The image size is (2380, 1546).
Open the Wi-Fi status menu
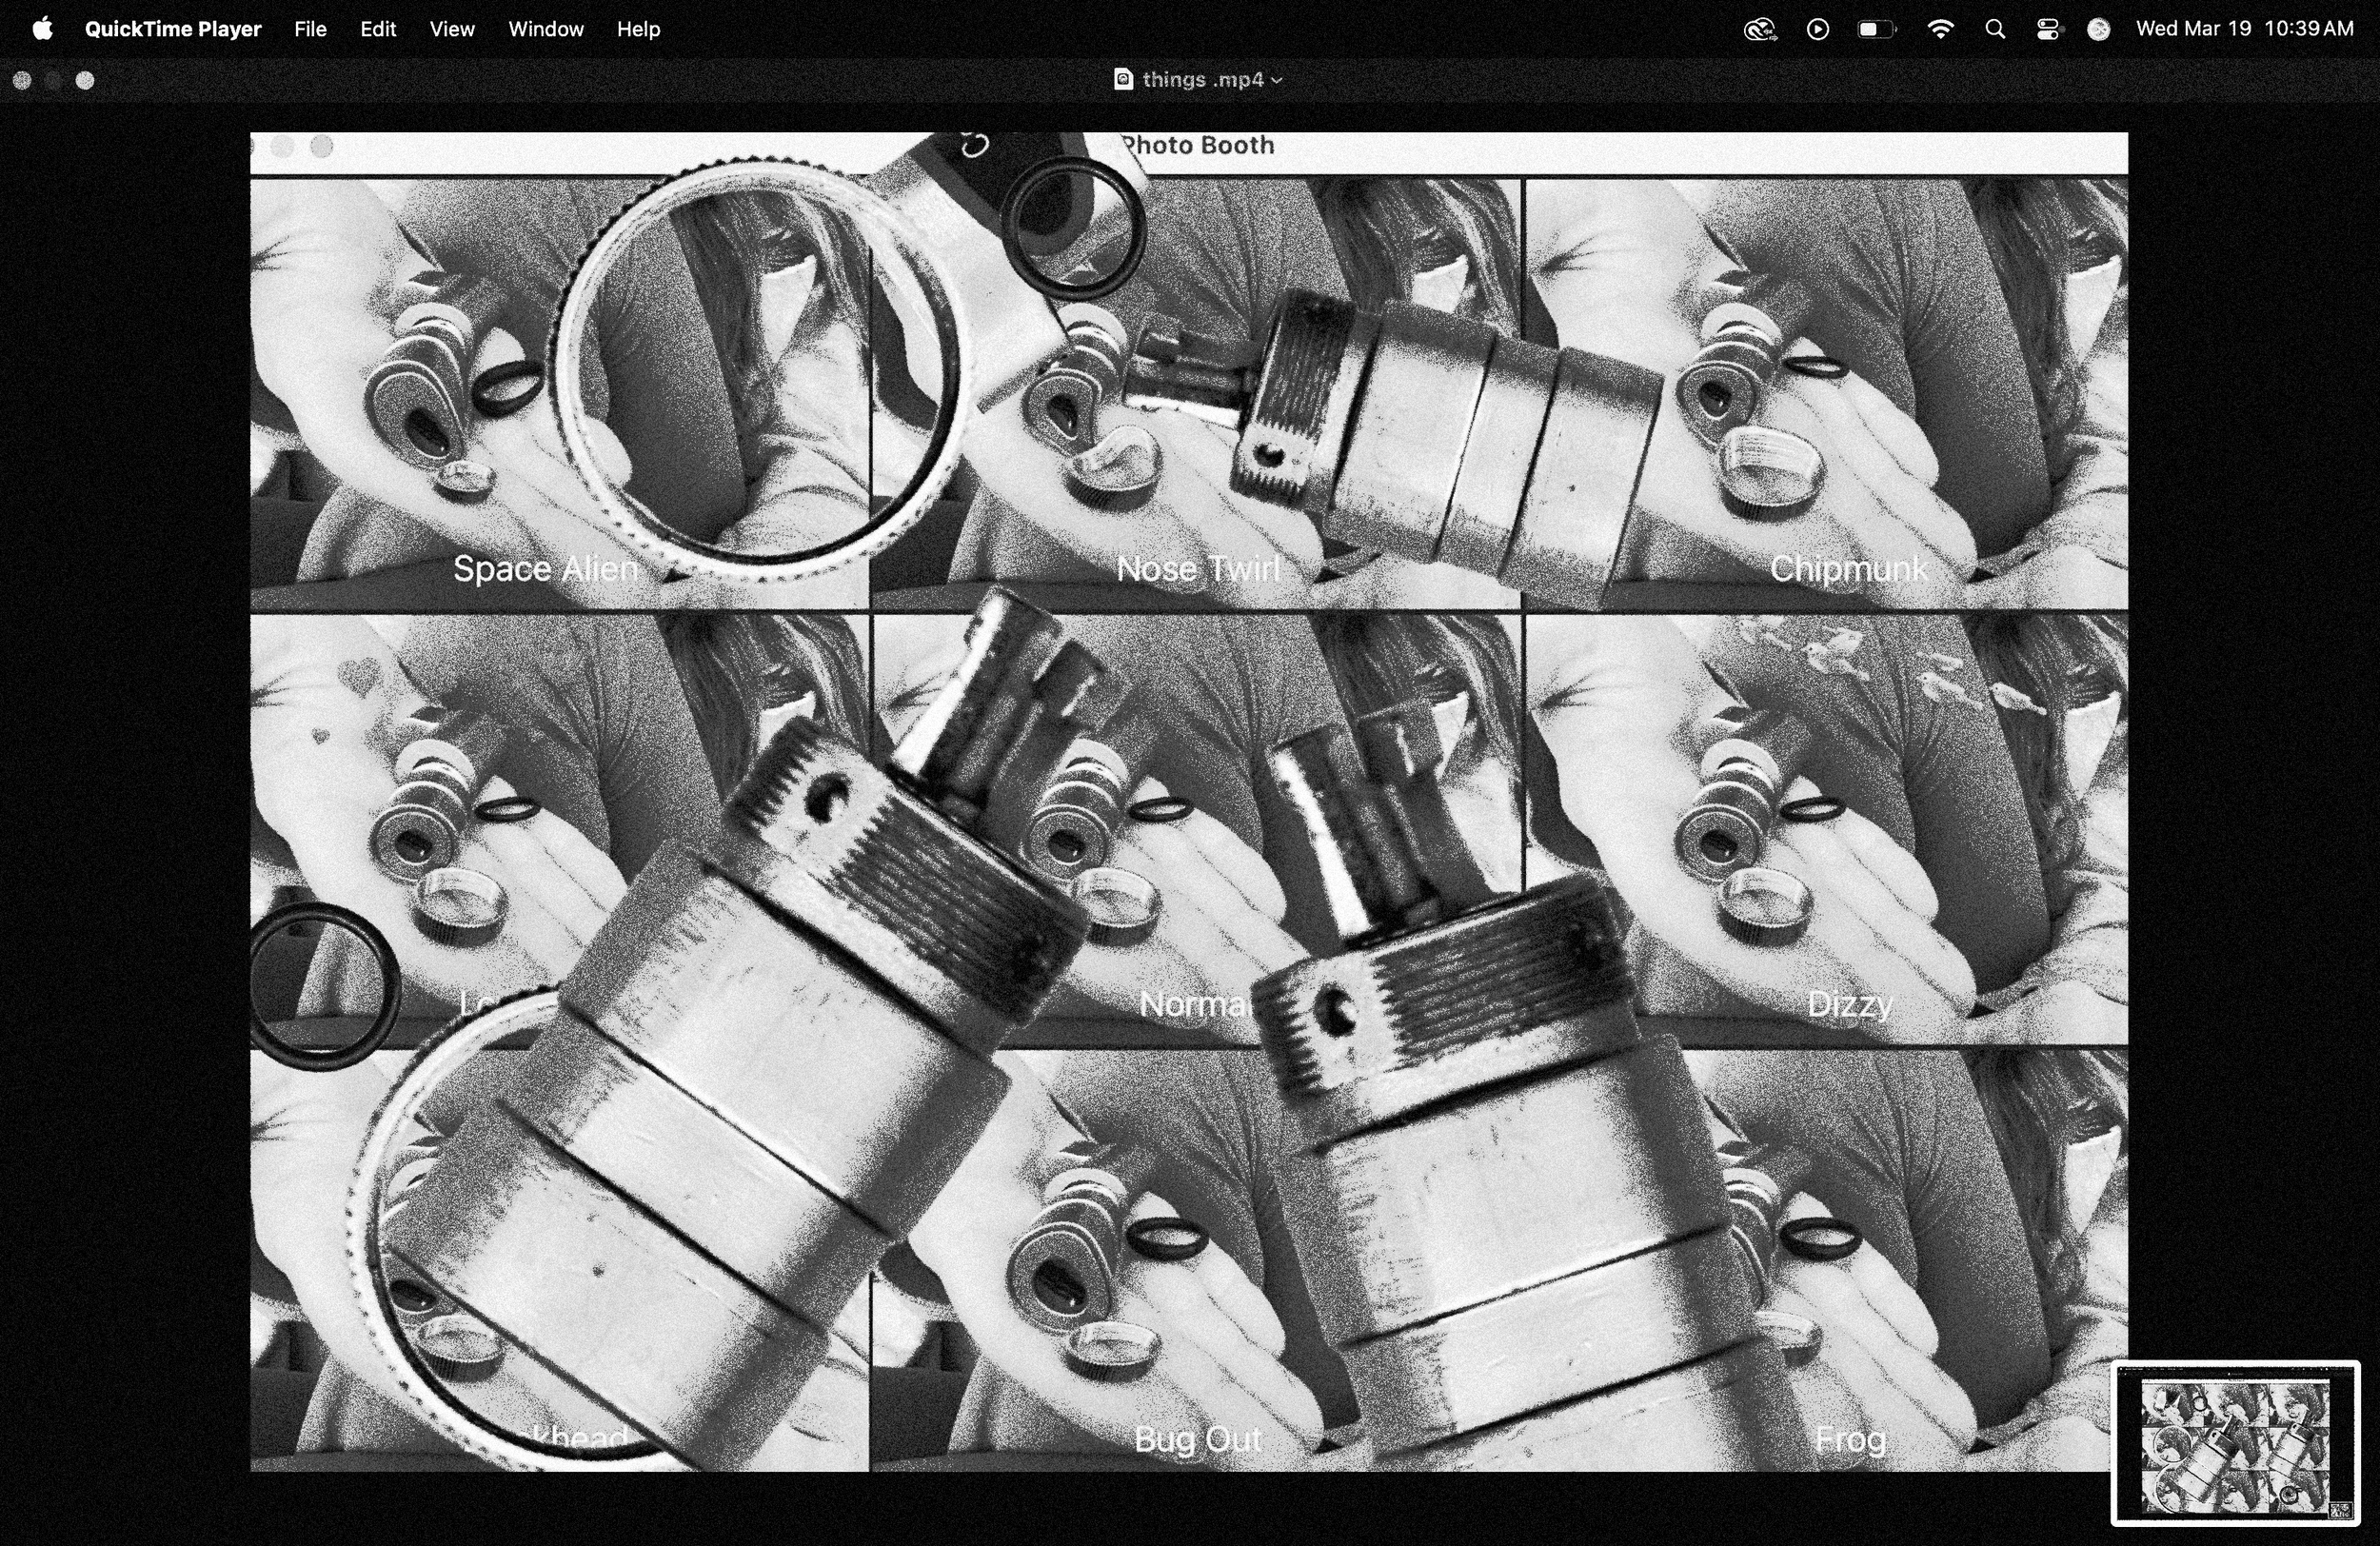coord(1940,29)
